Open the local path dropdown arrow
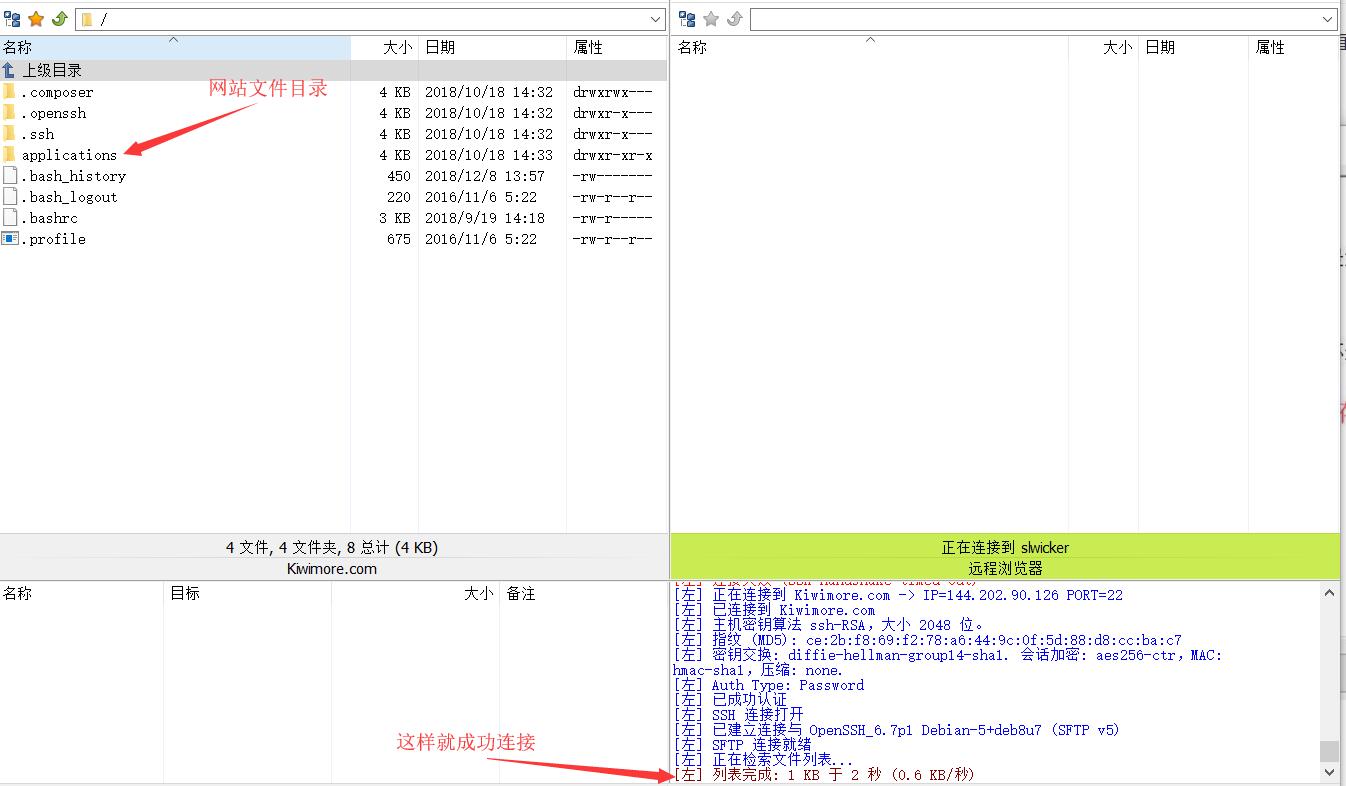 click(656, 18)
